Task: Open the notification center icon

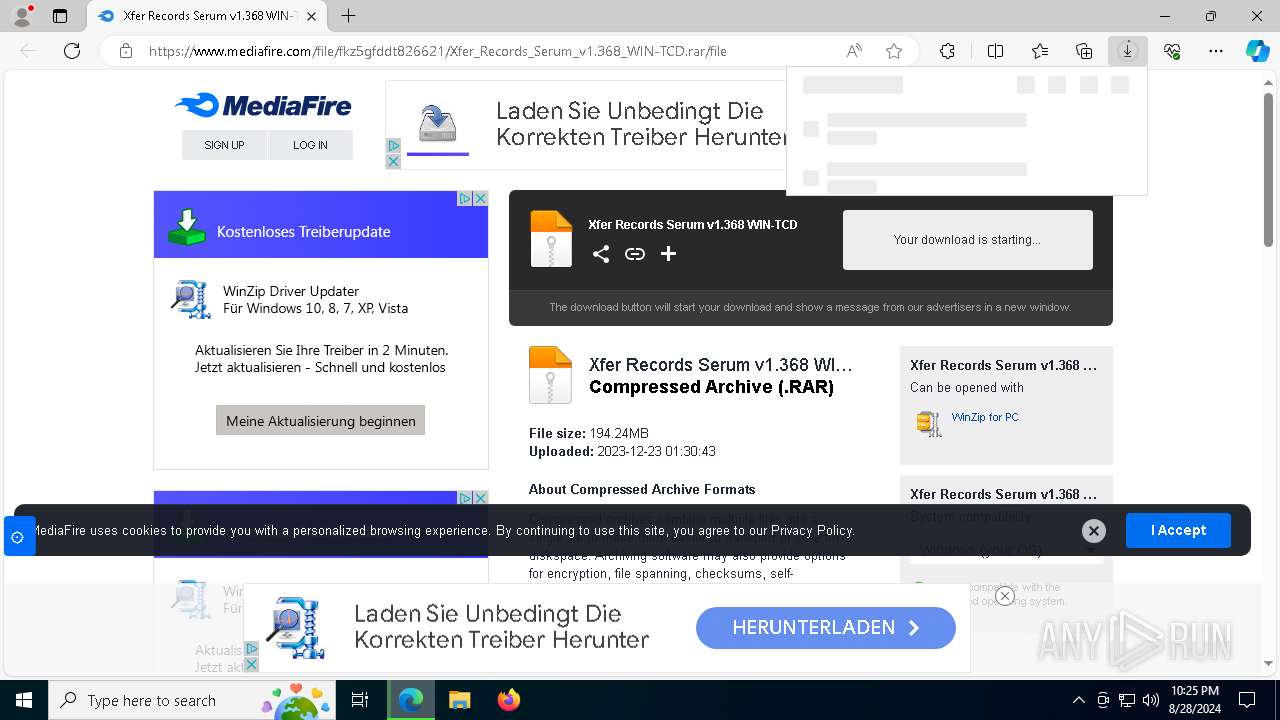Action: [1247, 700]
